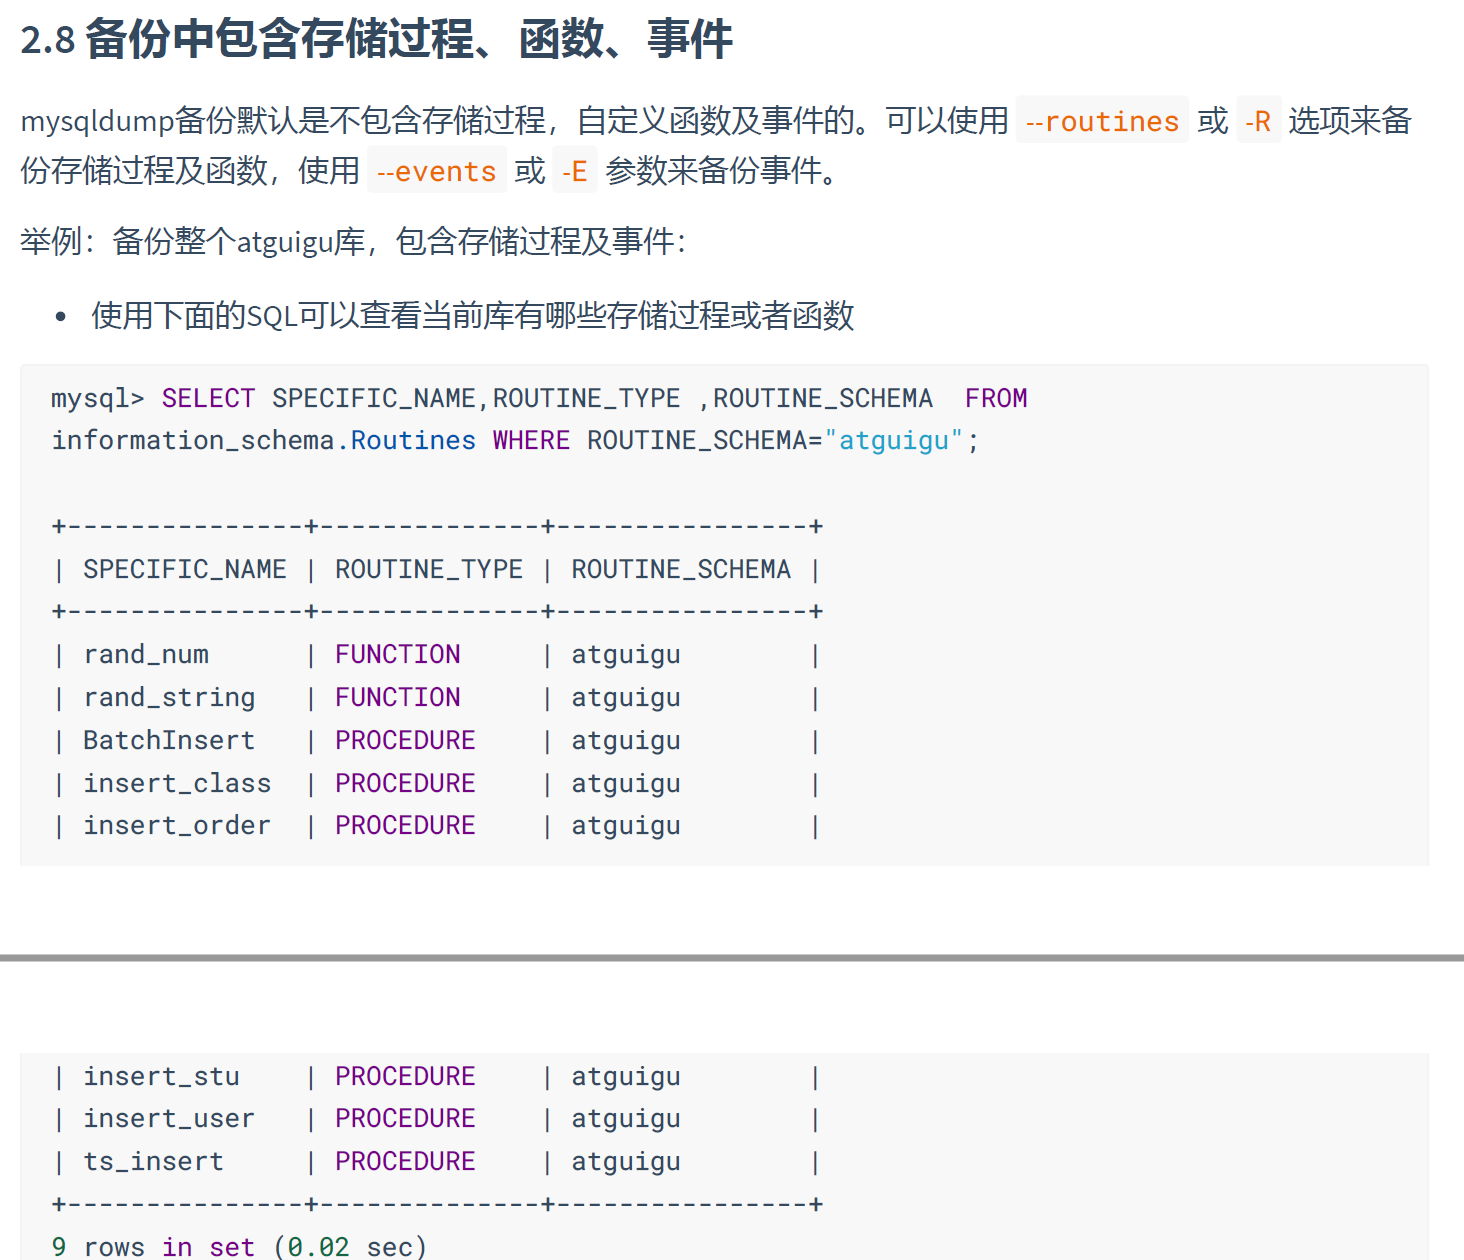
Task: Click the heading '2.8 备份中包含存储过程、函数、事件'
Action: 376,40
